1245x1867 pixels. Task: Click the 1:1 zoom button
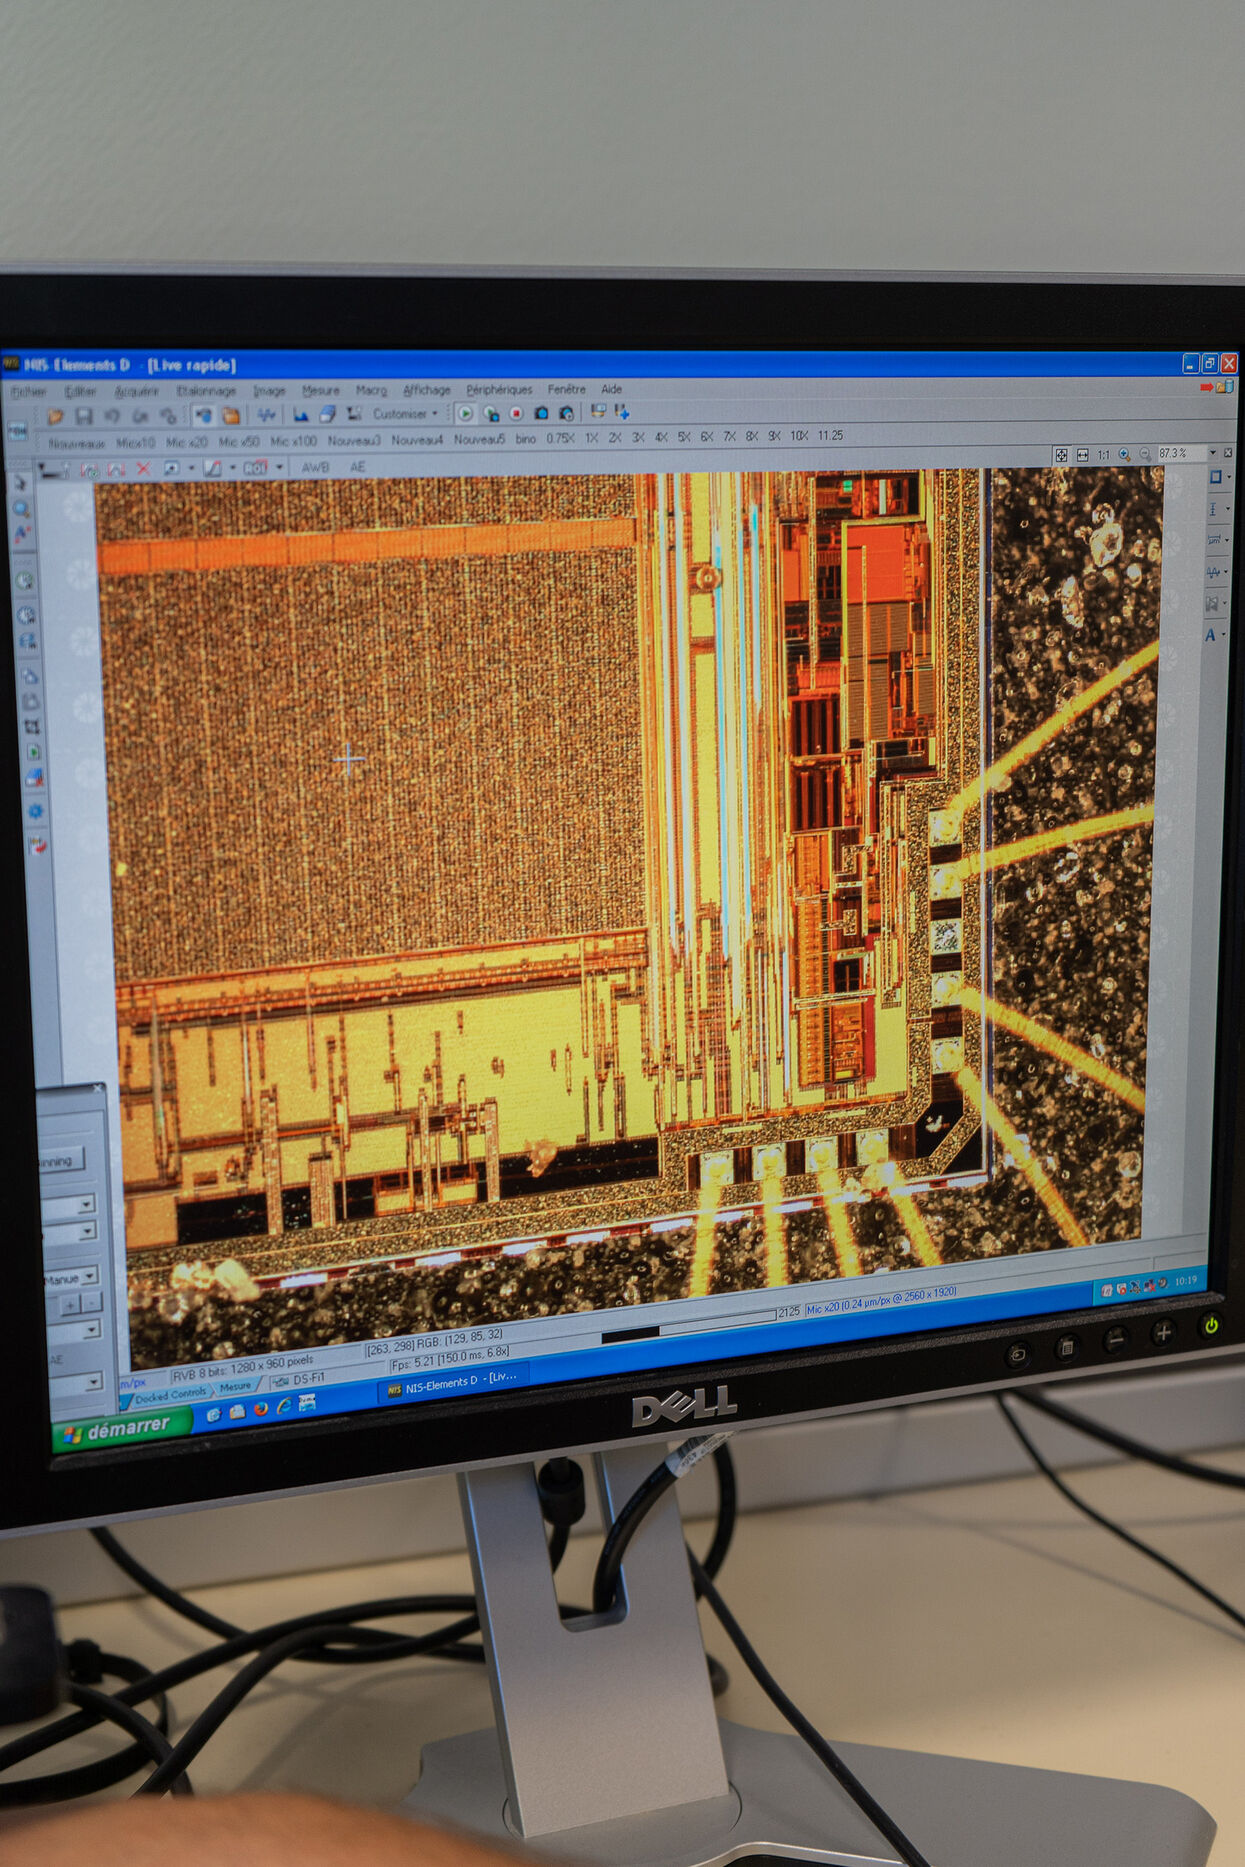pyautogui.click(x=1103, y=455)
